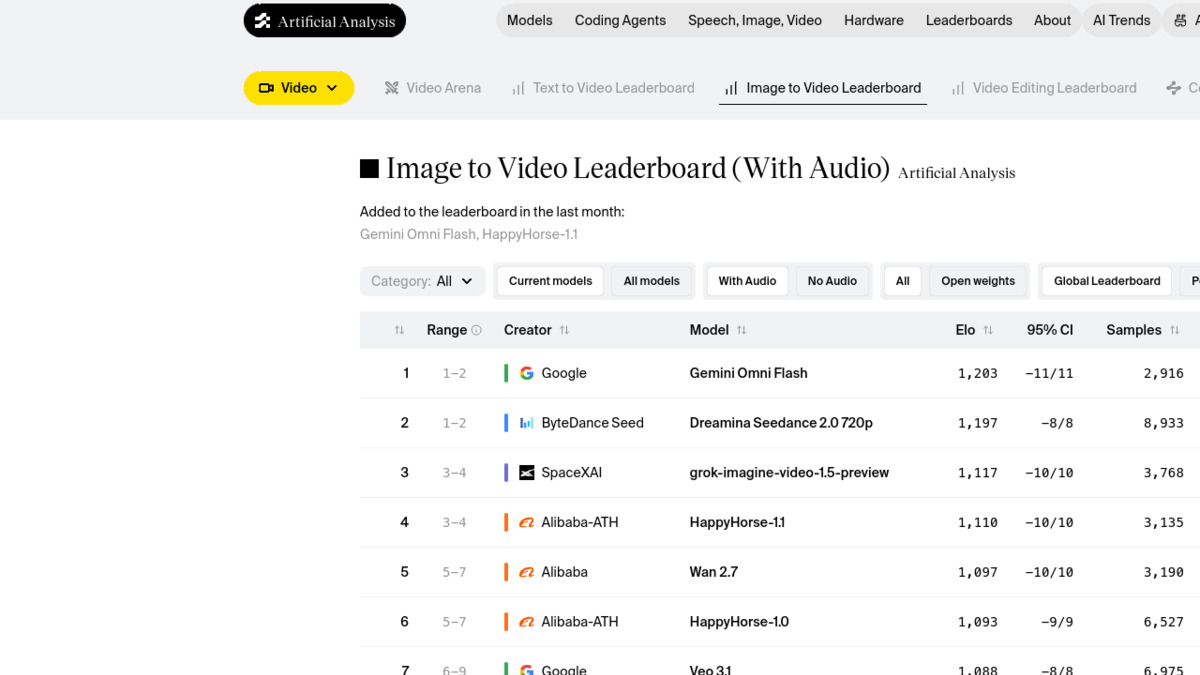Open the Category All dropdown
The width and height of the screenshot is (1200, 675).
(x=423, y=281)
